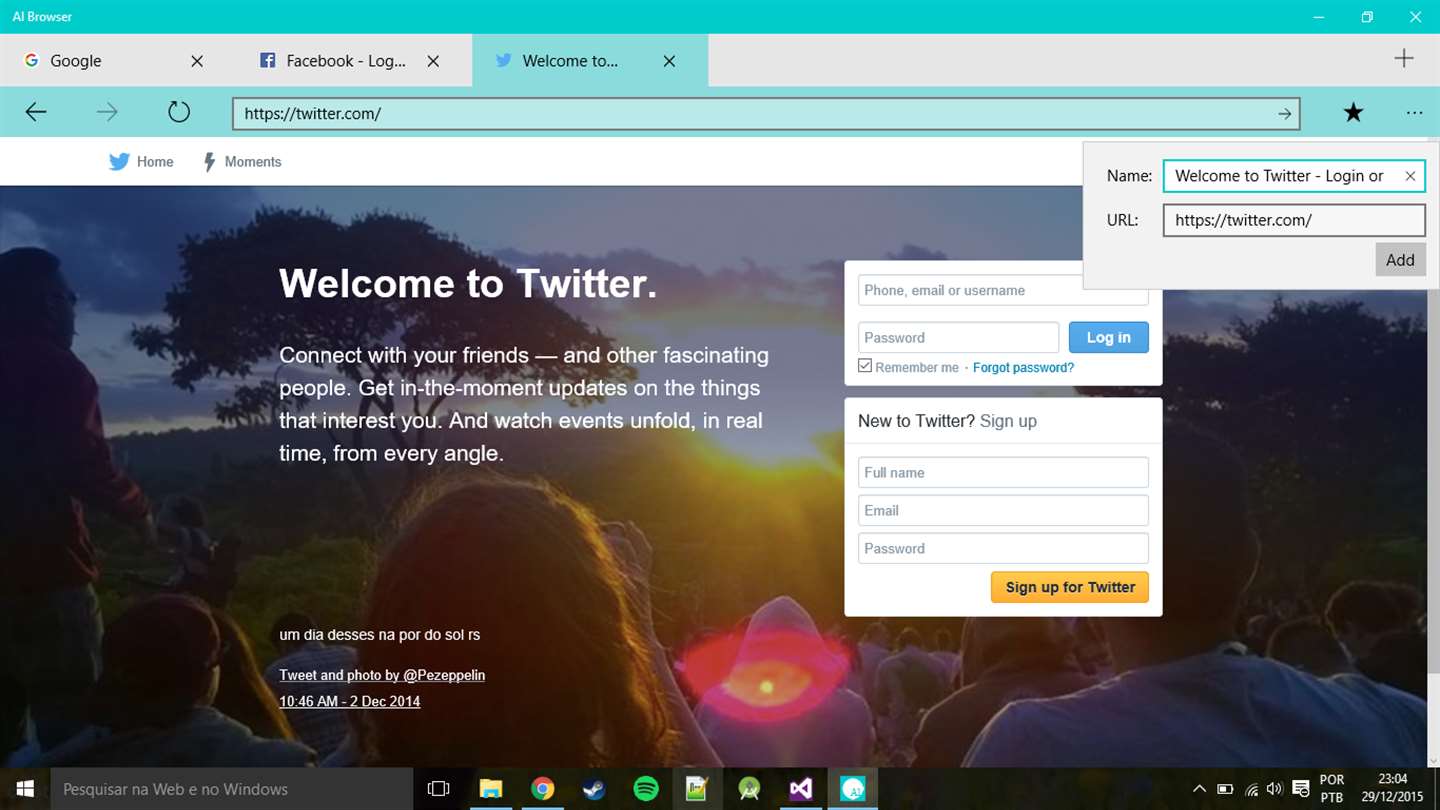
Task: Focus the browser address bar
Action: [x=766, y=114]
